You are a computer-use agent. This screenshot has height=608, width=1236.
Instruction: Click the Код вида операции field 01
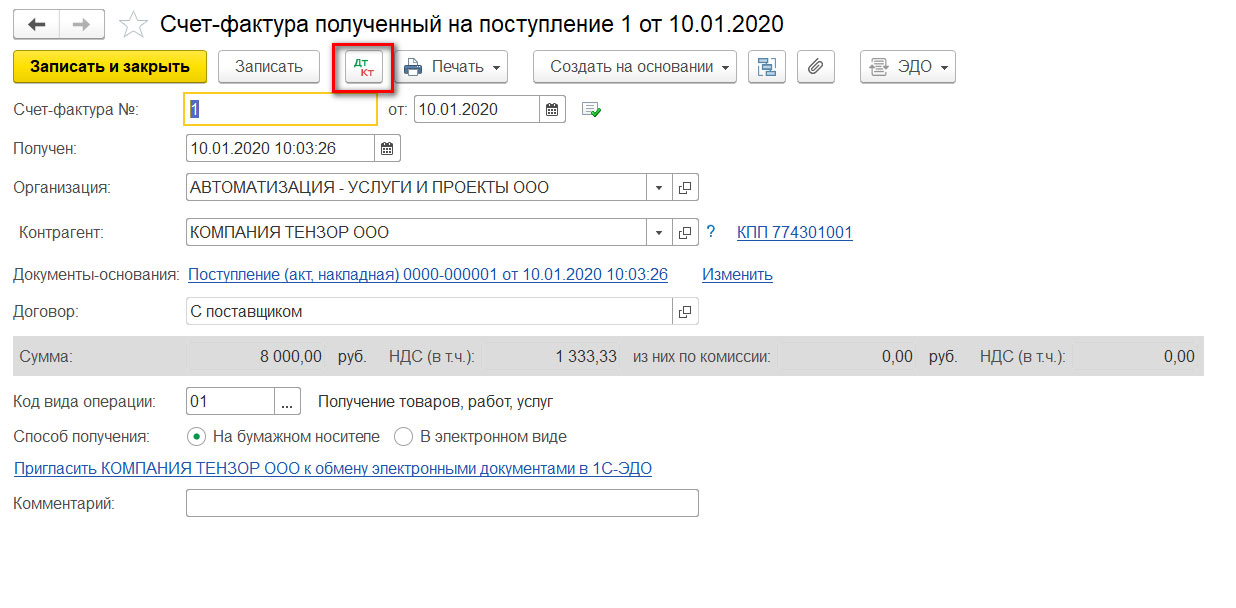pos(231,402)
